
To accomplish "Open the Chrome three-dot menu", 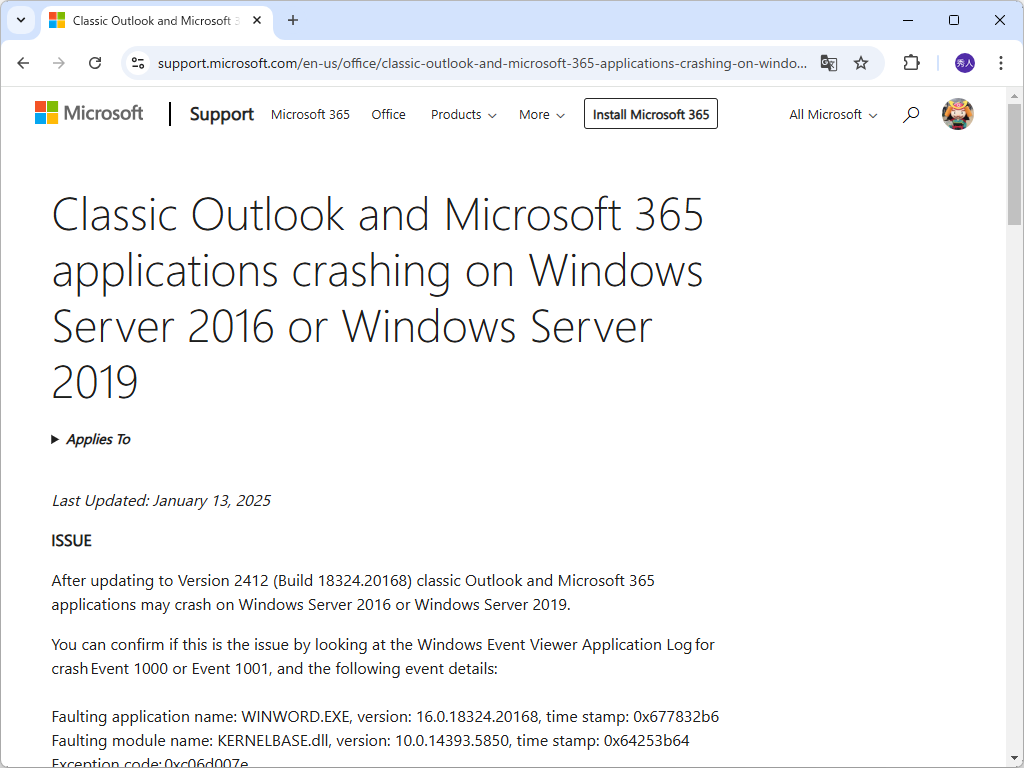I will click(x=1000, y=63).
